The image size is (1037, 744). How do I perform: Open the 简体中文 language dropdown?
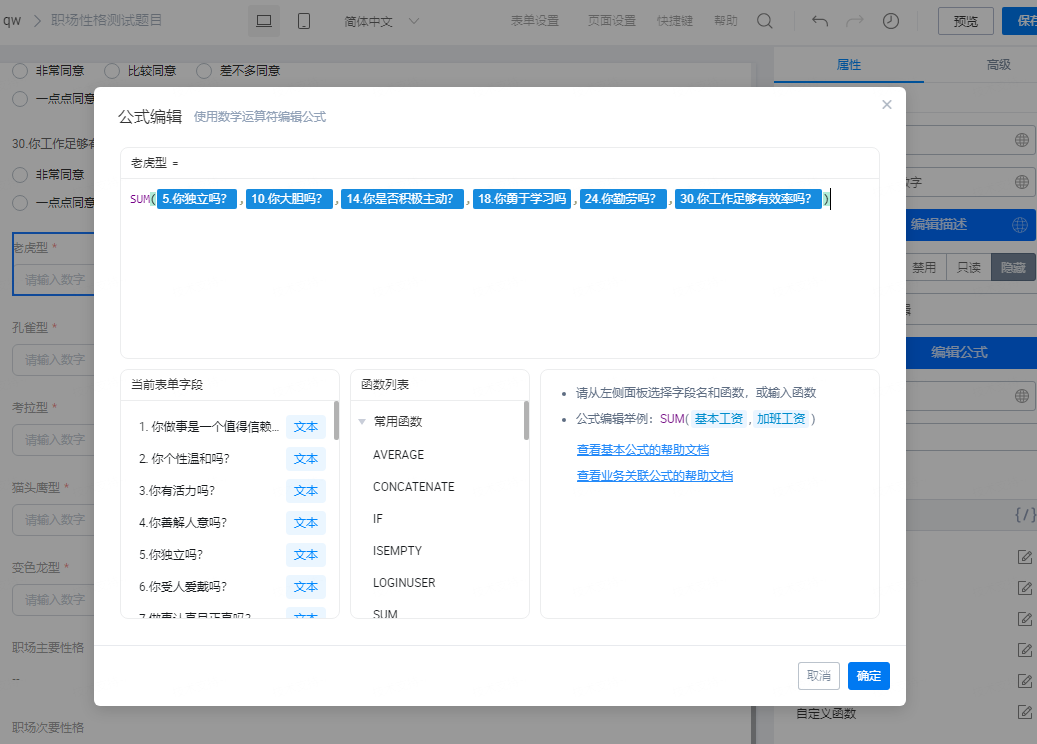[382, 21]
